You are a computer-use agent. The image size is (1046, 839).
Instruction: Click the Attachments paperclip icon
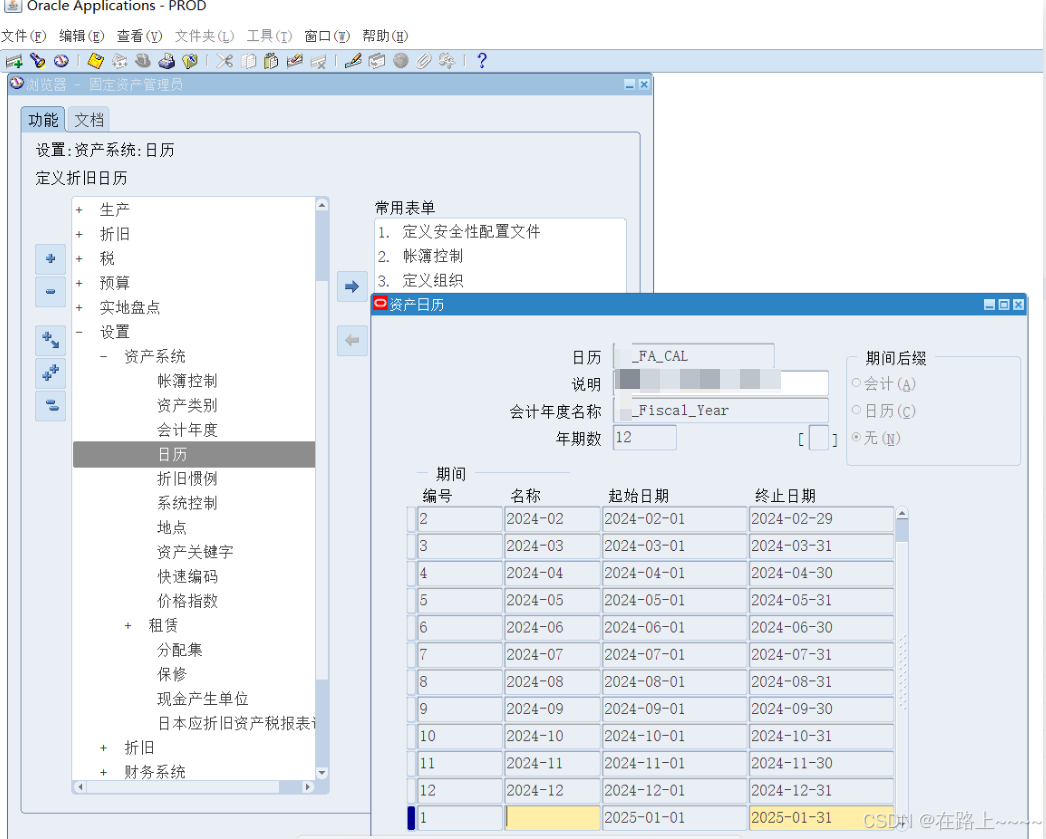(x=424, y=61)
